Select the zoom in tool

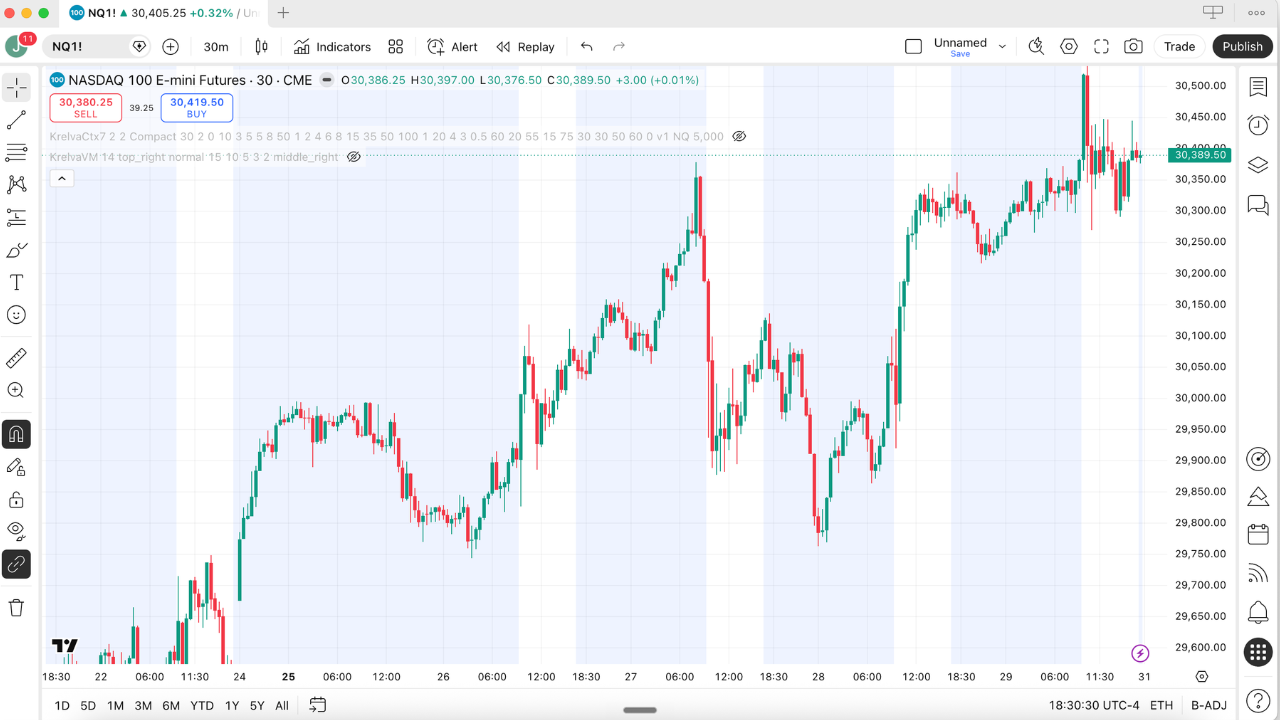pyautogui.click(x=16, y=390)
